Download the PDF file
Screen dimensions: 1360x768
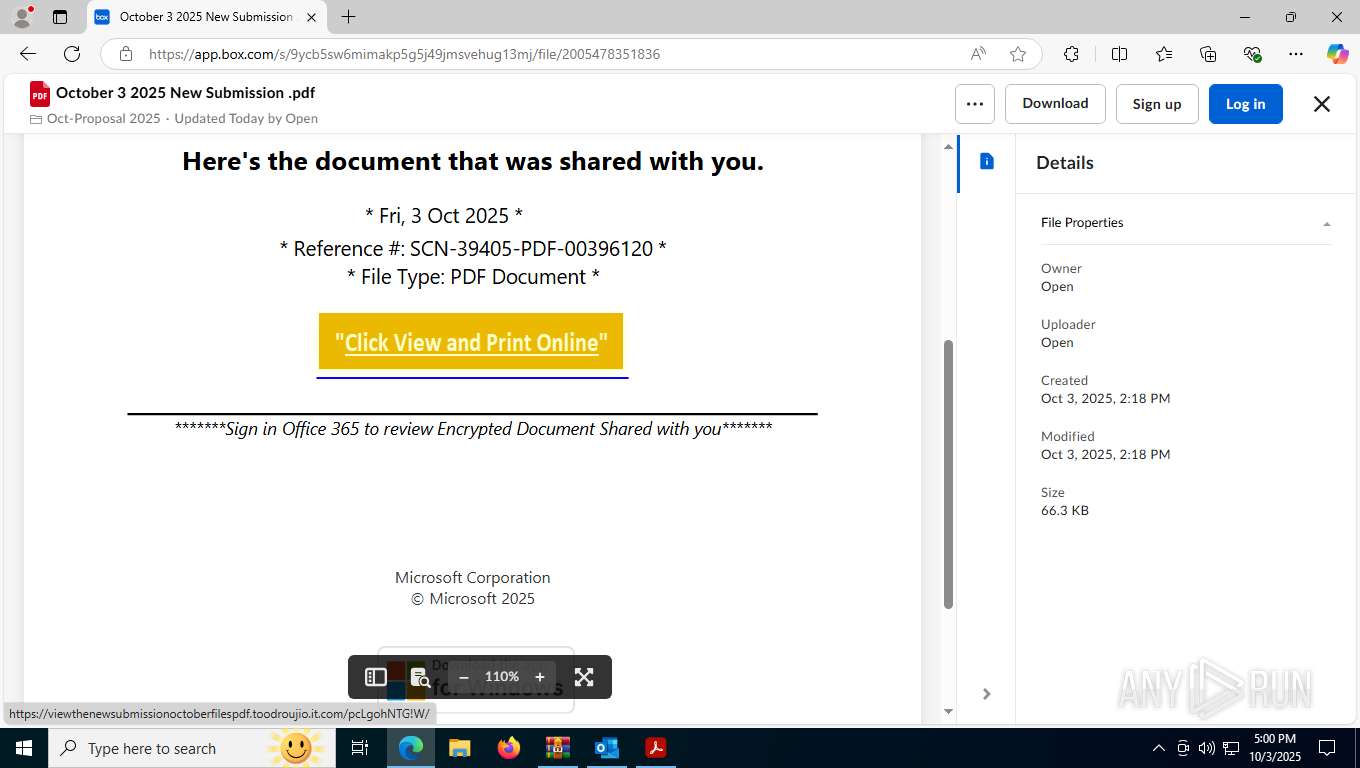1055,104
